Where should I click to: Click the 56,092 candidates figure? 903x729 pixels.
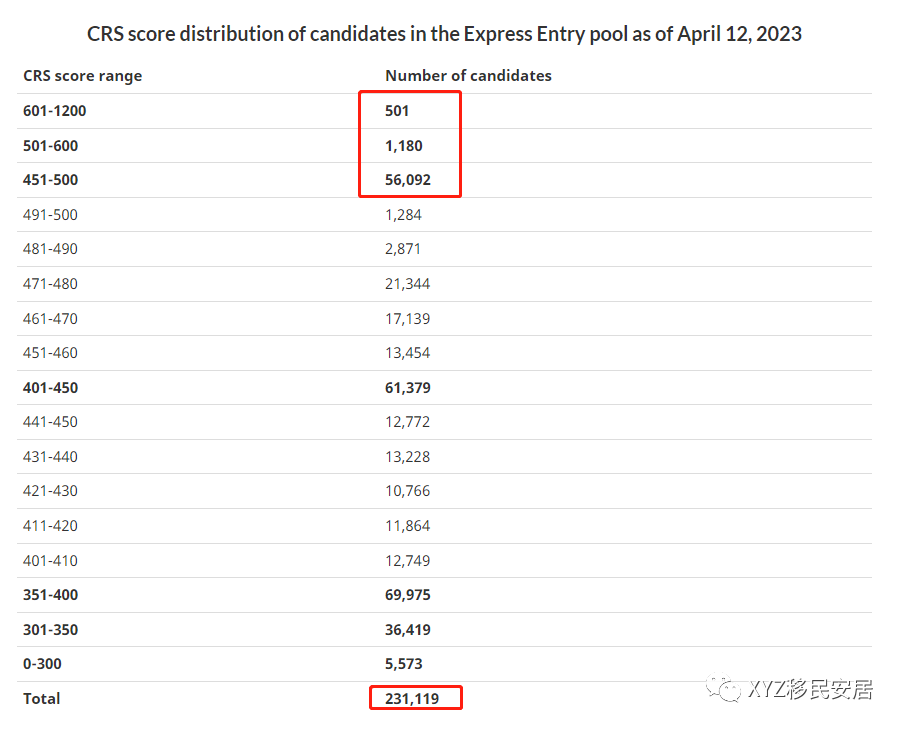(408, 180)
